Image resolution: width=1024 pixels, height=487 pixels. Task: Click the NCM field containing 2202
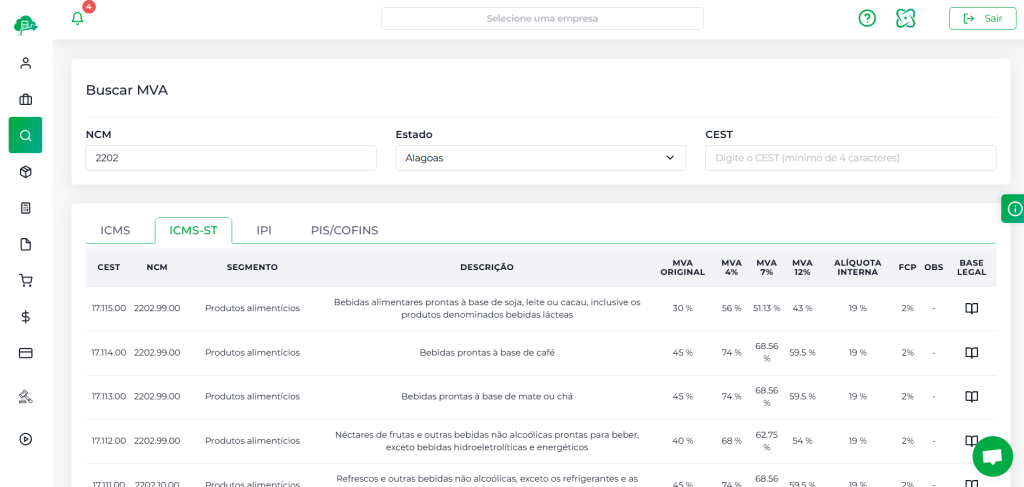[x=230, y=158]
